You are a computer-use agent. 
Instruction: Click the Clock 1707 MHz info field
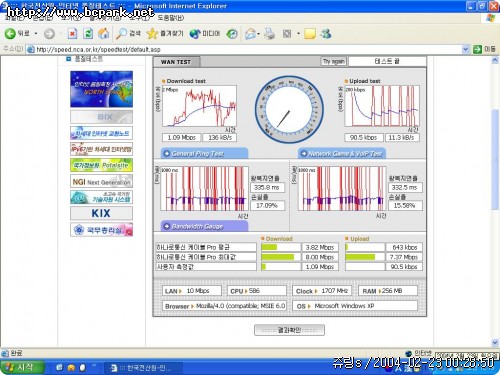pyautogui.click(x=322, y=291)
